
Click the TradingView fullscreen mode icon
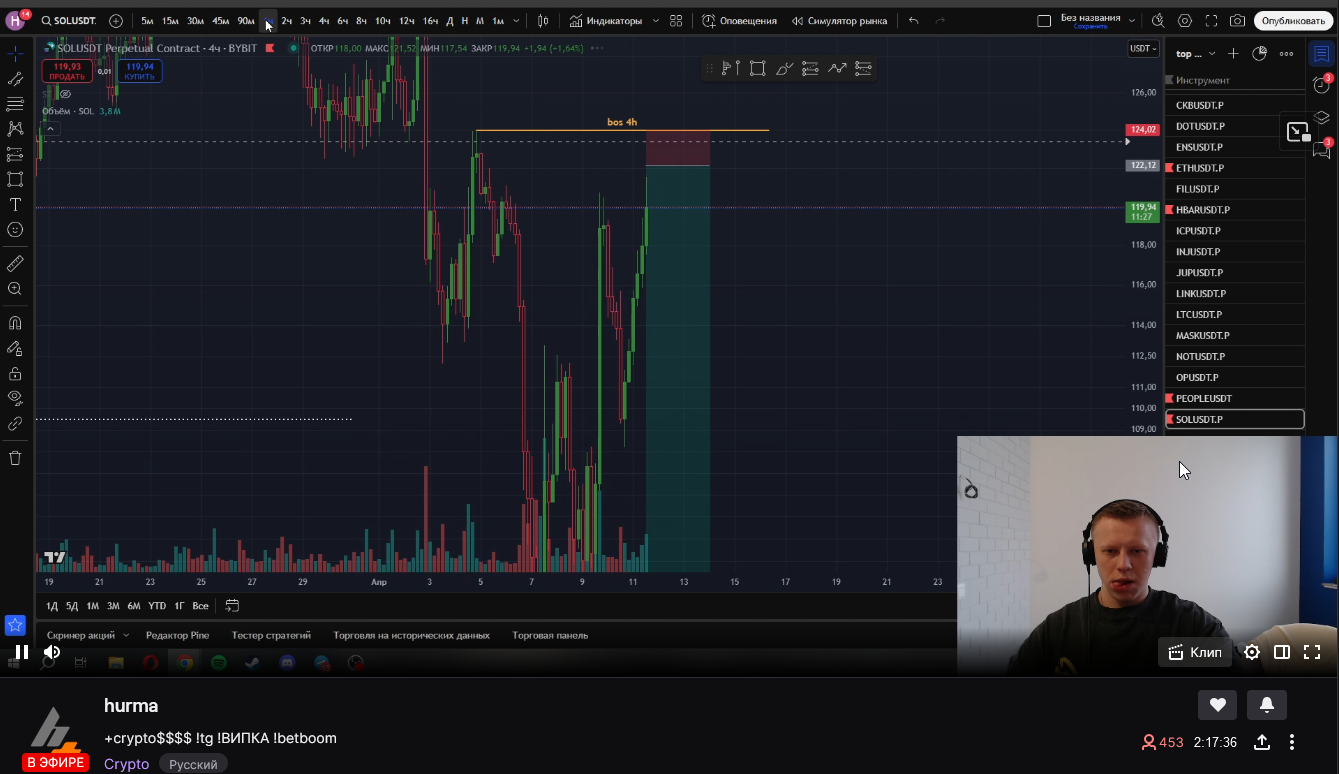point(1211,20)
